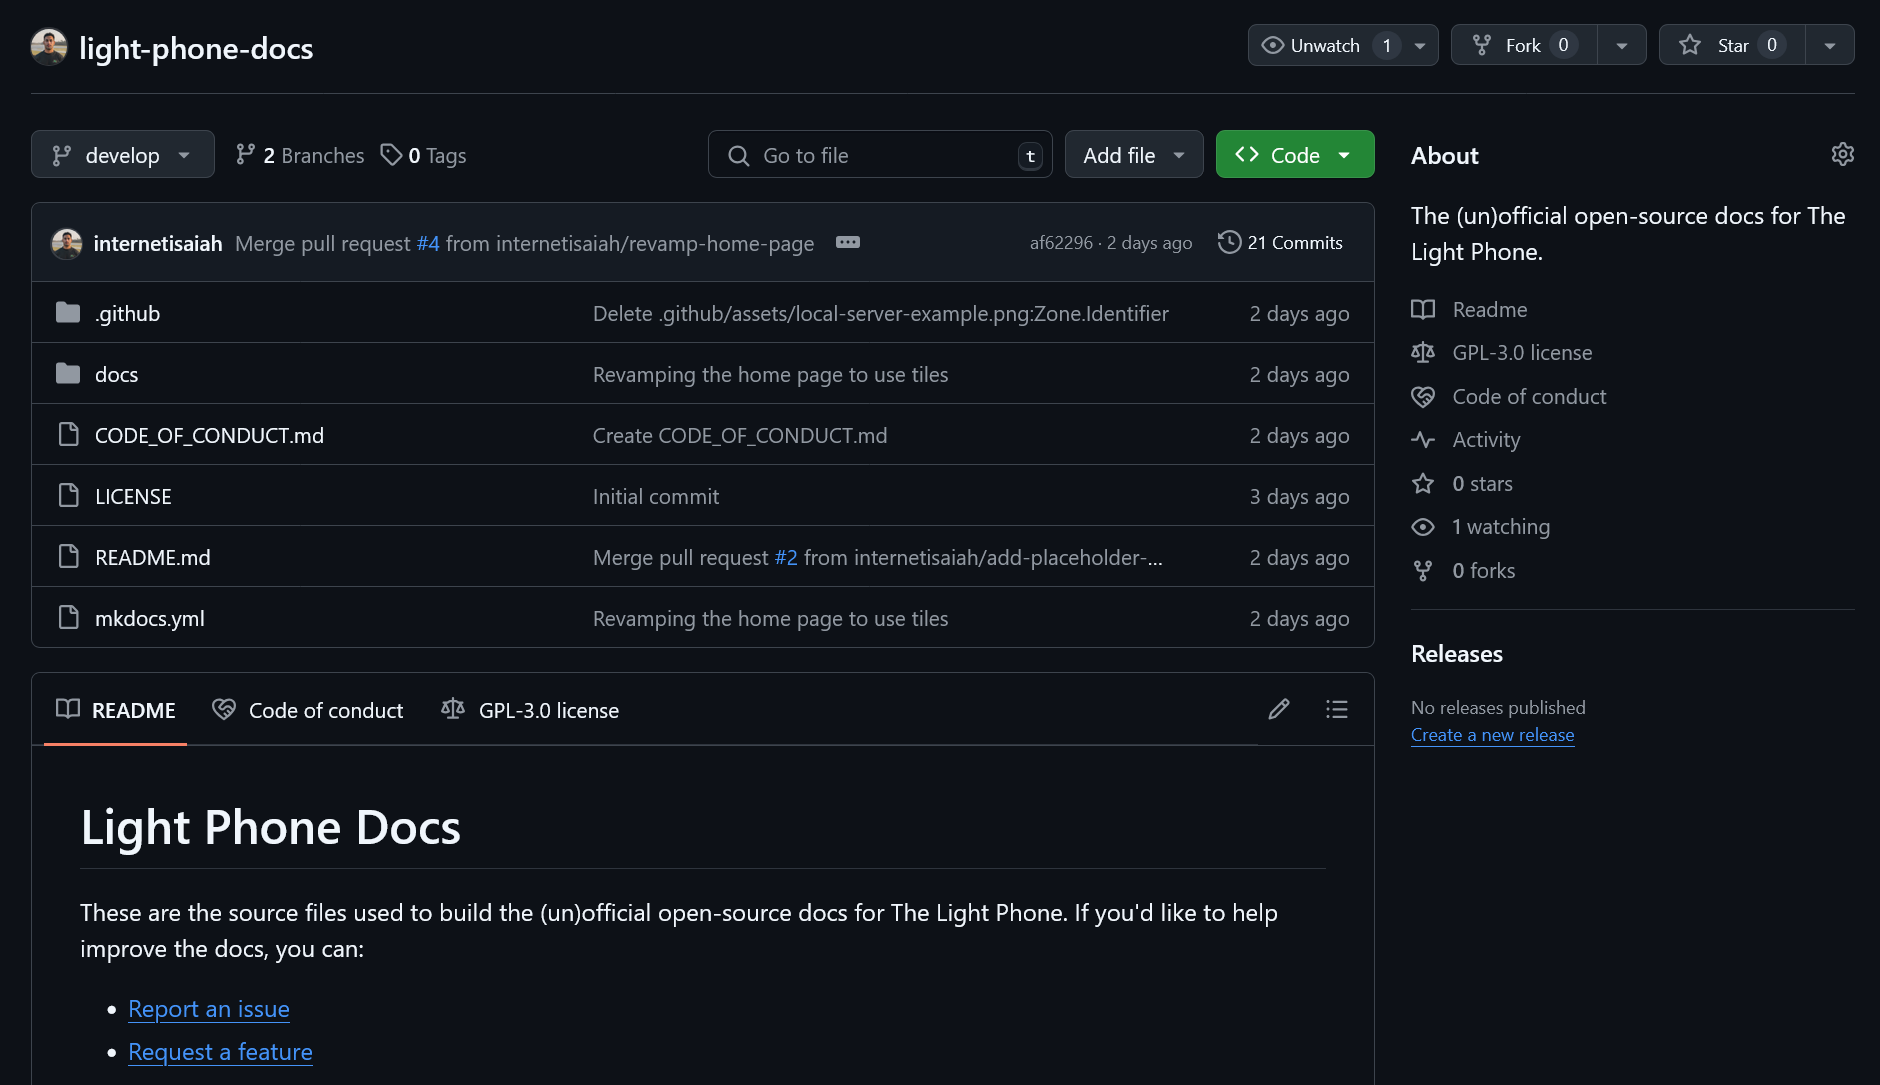The width and height of the screenshot is (1880, 1085).
Task: Open the Add file dropdown
Action: tap(1134, 154)
